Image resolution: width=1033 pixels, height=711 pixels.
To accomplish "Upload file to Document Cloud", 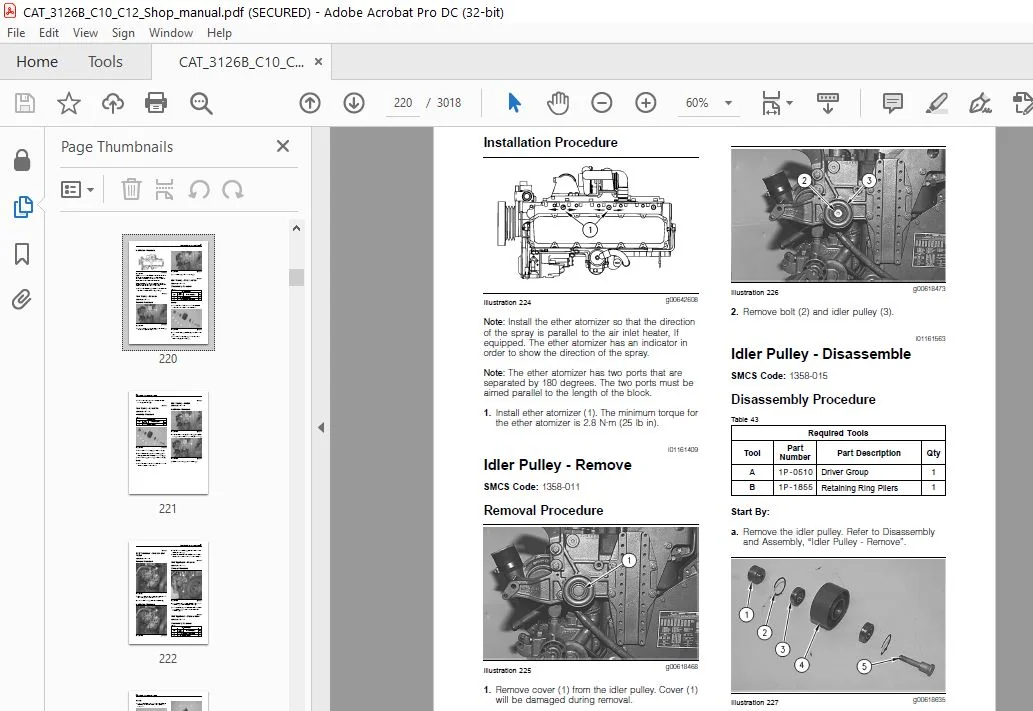I will (113, 103).
